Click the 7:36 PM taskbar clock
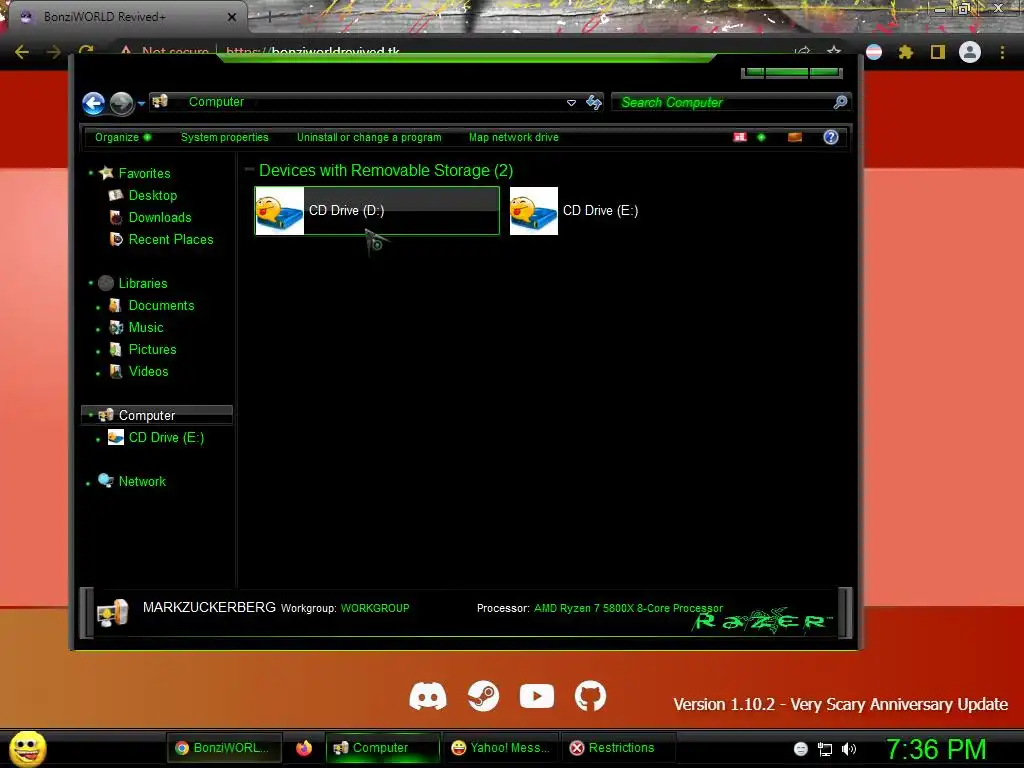This screenshot has height=768, width=1024. tap(936, 748)
